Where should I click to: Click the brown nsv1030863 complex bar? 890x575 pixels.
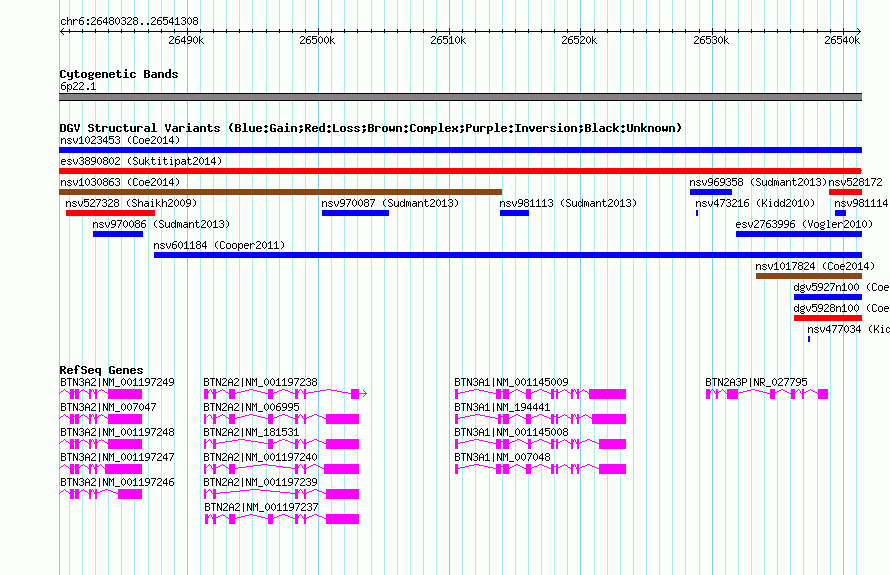280,192
